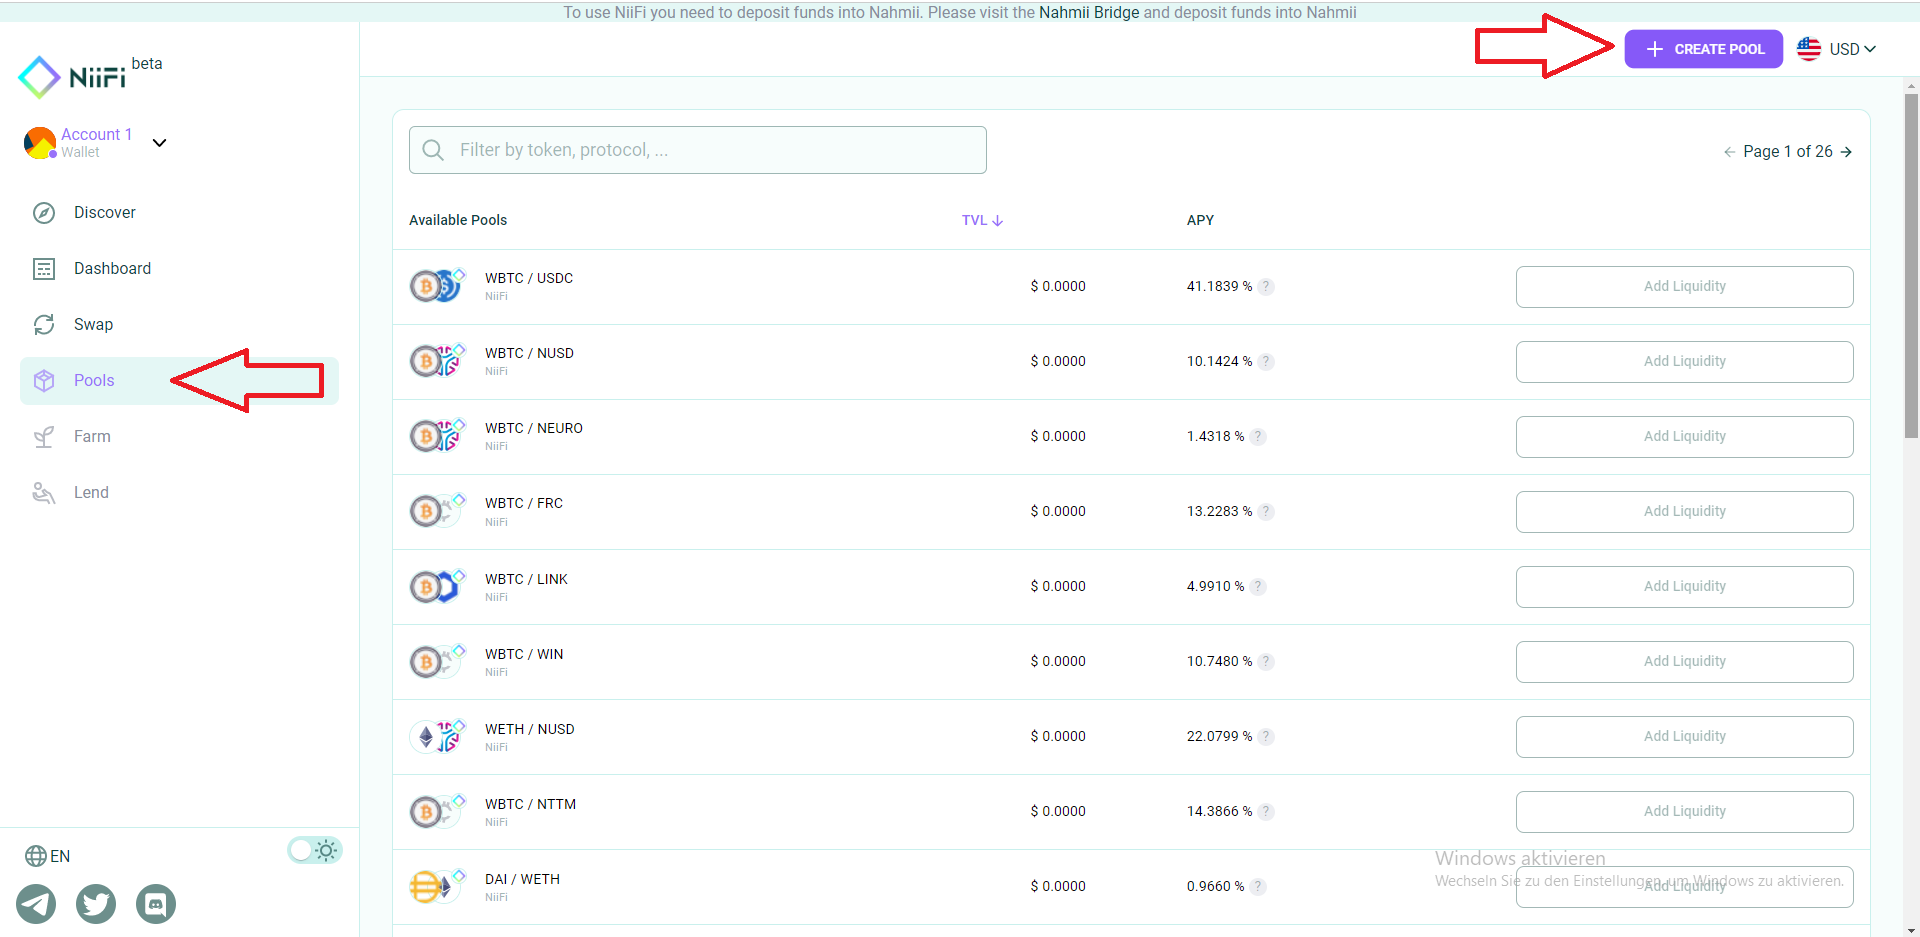Image resolution: width=1920 pixels, height=937 pixels.
Task: Click the WETH / NUSD token pair icon
Action: 438,736
